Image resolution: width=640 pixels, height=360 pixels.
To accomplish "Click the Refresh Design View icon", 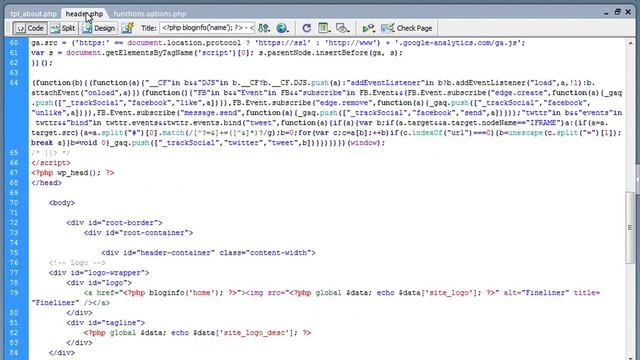I will pos(307,28).
